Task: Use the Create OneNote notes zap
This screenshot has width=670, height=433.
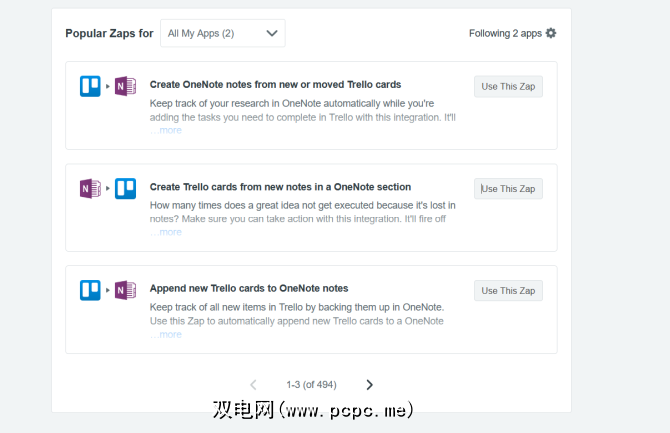Action: (x=508, y=86)
